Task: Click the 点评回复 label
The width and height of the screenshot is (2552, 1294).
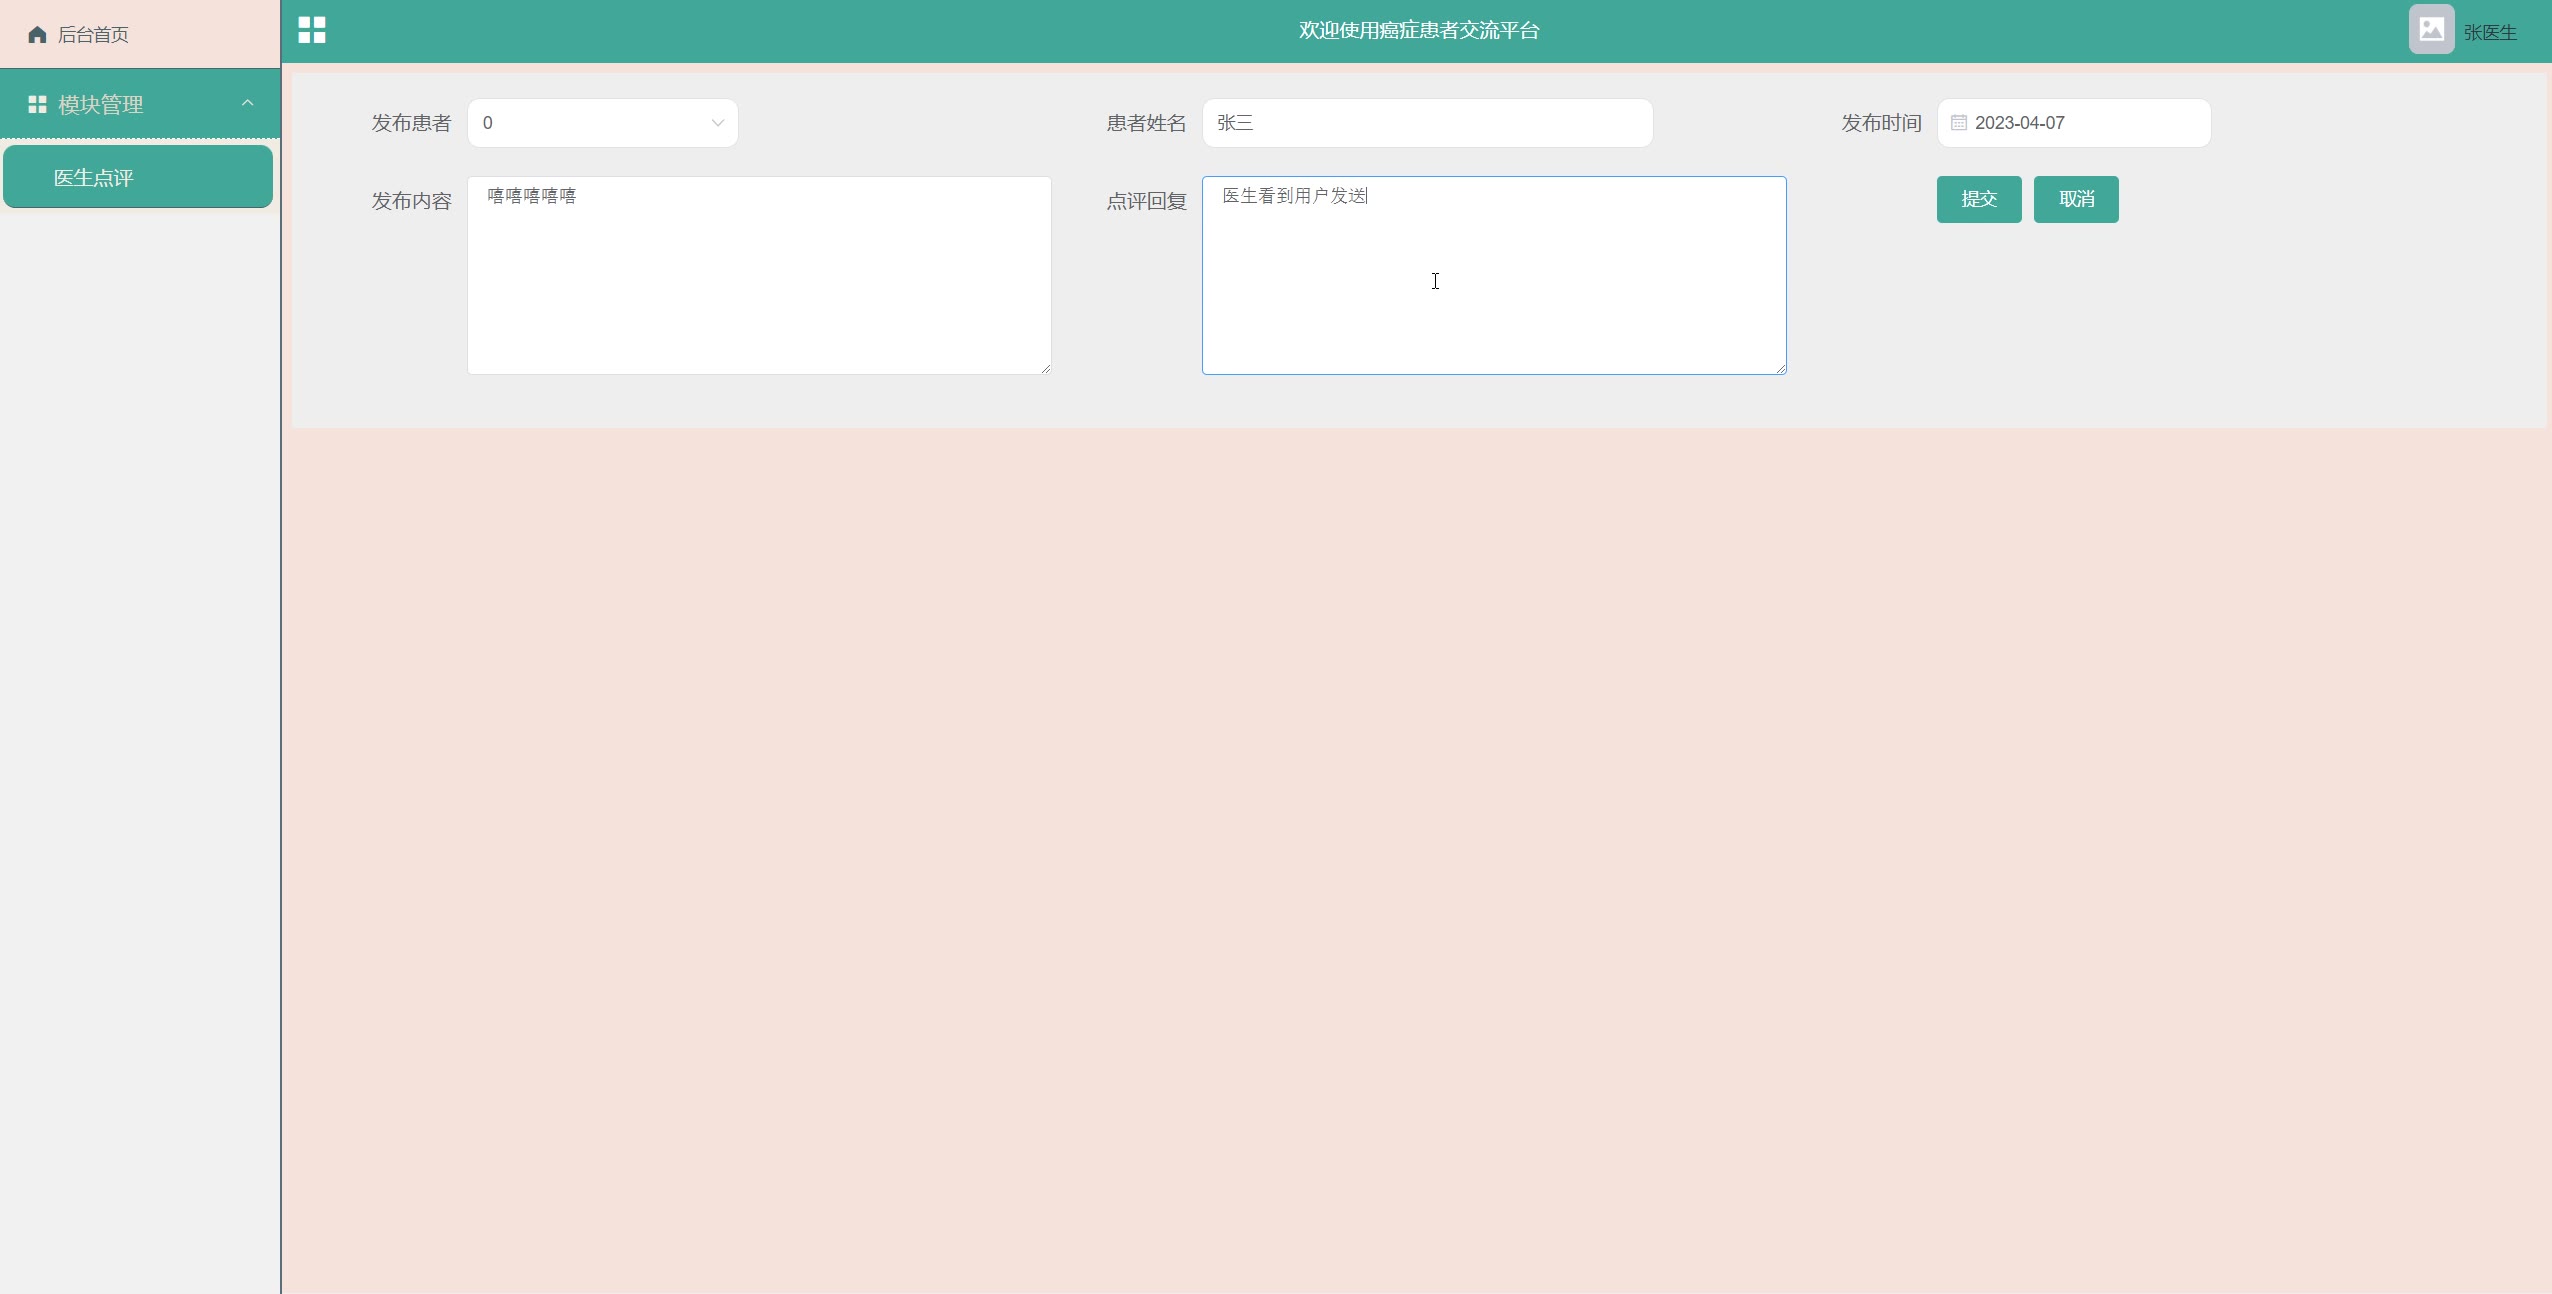Action: [x=1146, y=201]
